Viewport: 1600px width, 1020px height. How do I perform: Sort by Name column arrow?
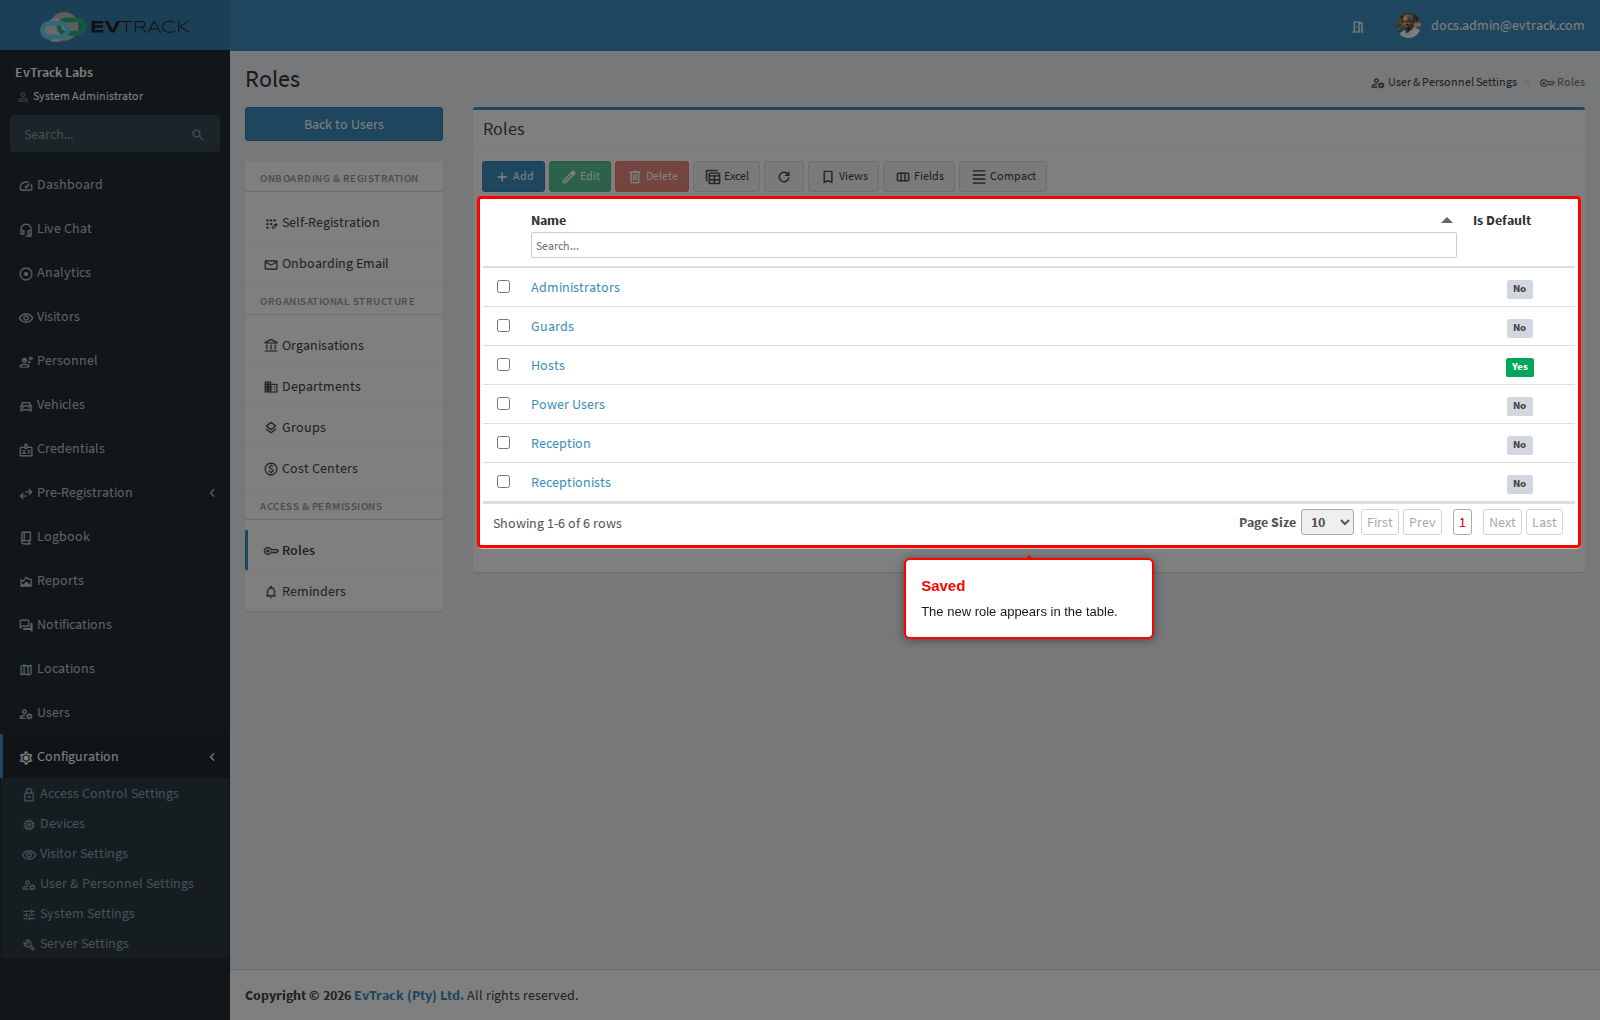point(1446,221)
